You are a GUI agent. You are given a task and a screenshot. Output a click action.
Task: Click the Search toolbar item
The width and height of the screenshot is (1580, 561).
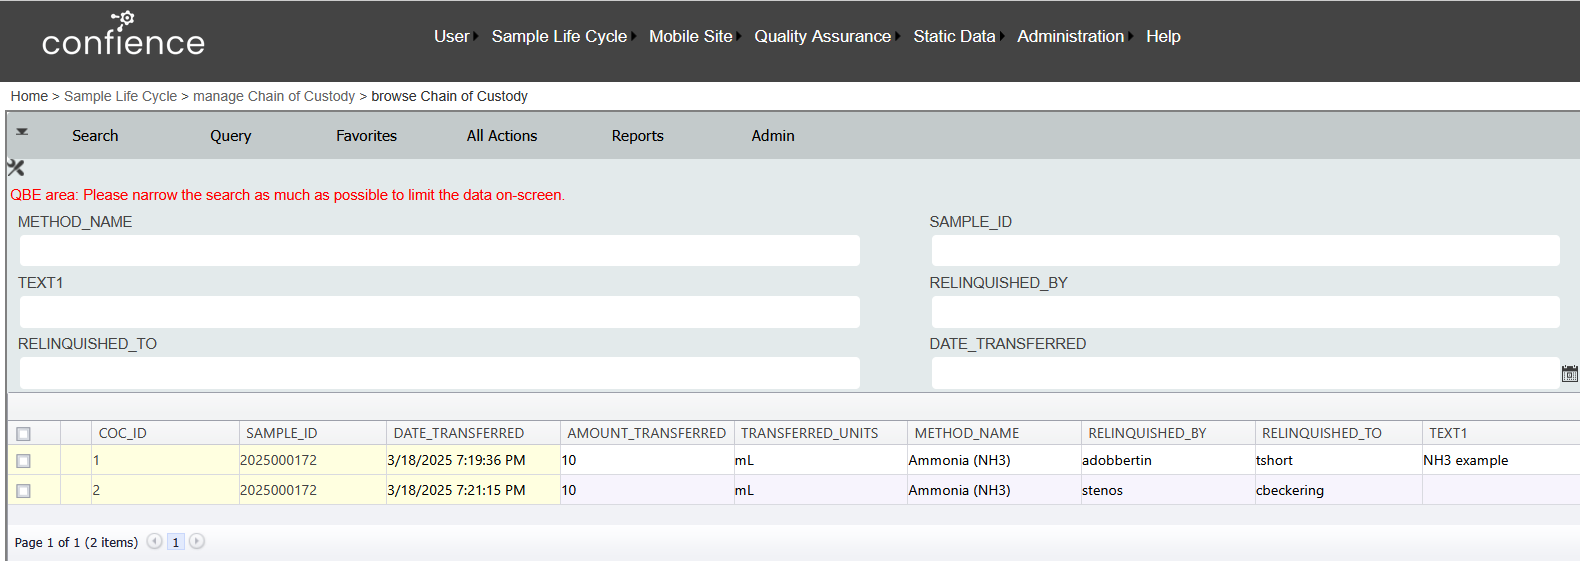[95, 136]
